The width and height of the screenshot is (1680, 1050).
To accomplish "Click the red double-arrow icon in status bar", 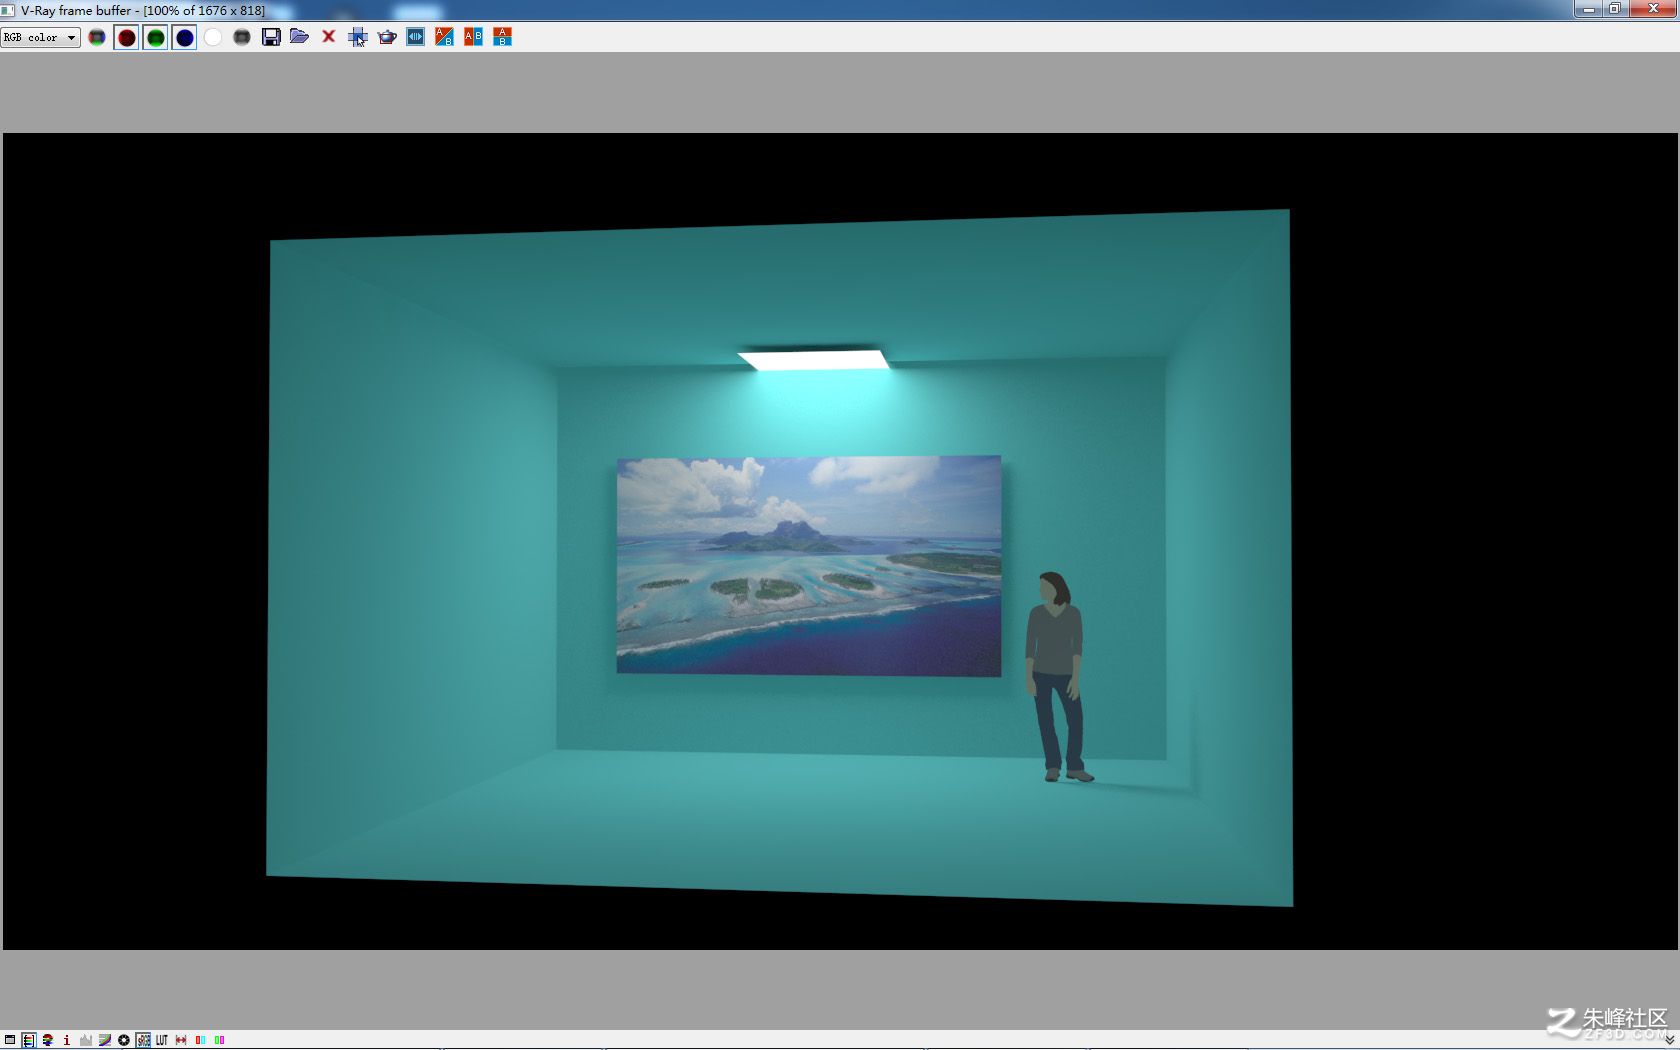I will pos(181,1040).
